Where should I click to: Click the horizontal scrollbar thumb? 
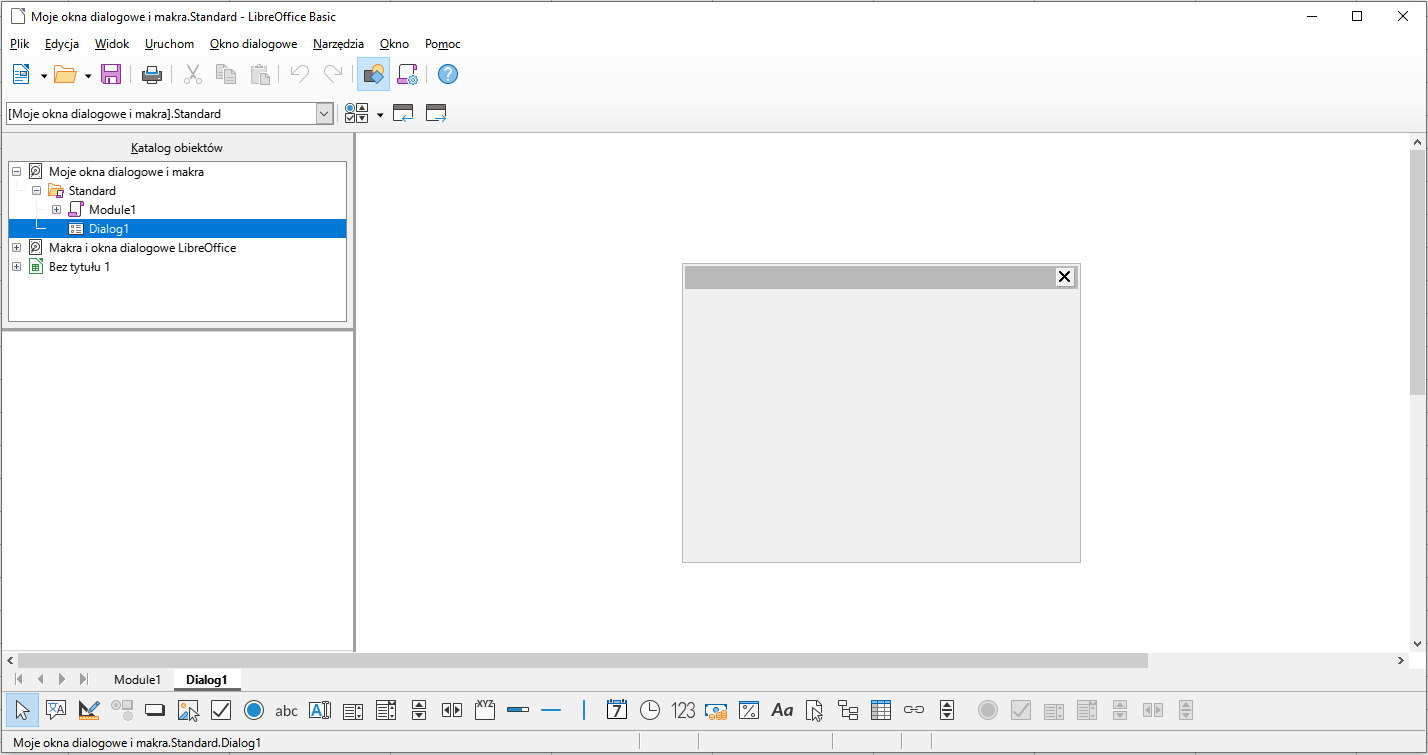click(583, 661)
